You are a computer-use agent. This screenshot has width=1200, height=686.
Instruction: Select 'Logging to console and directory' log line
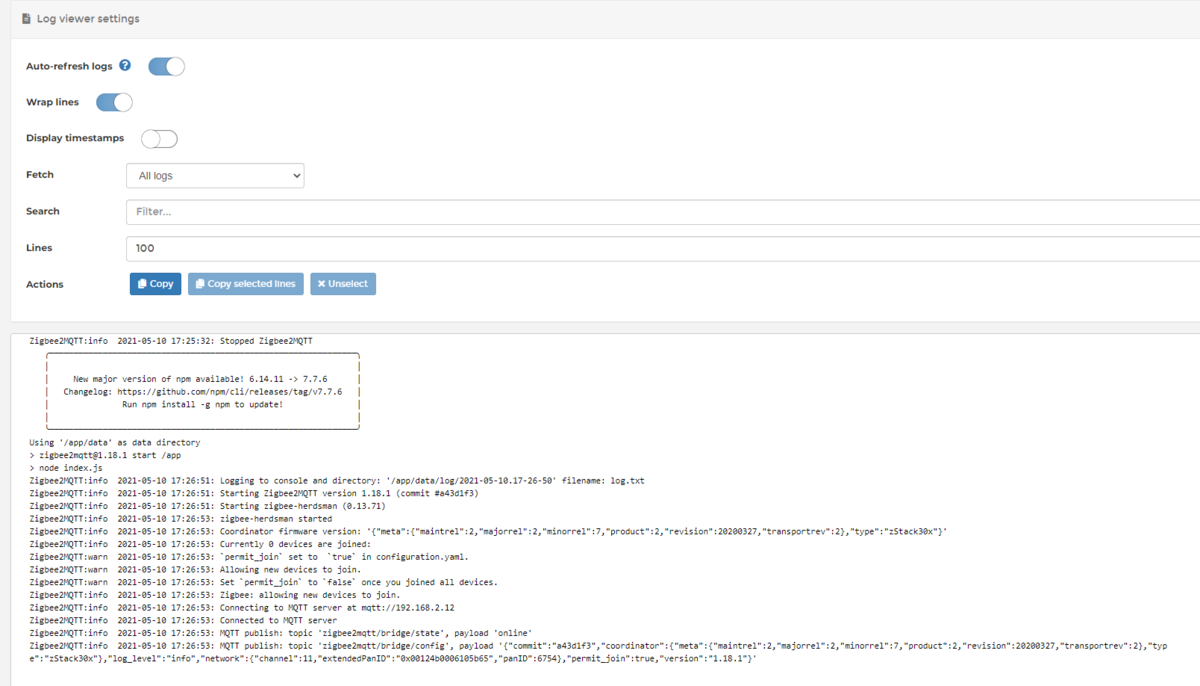337,480
